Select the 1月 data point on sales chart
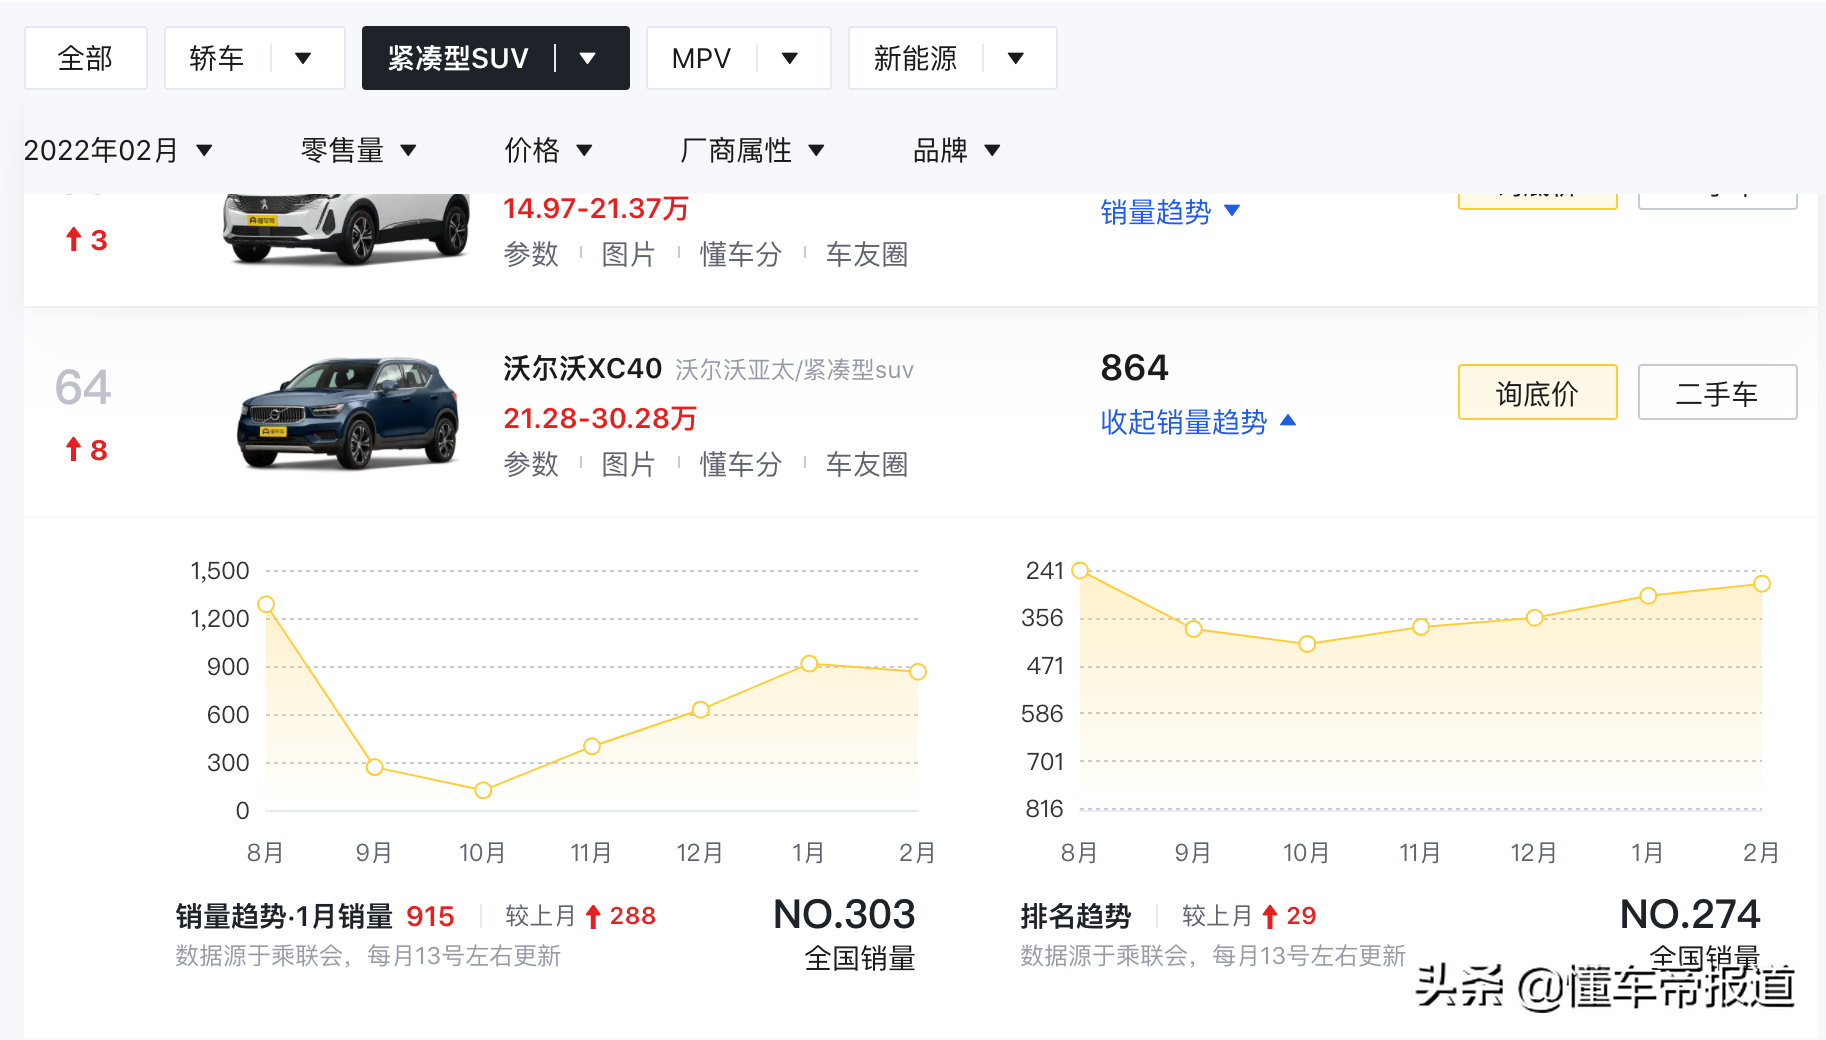Screen dimensions: 1826x1040 pyautogui.click(x=809, y=663)
